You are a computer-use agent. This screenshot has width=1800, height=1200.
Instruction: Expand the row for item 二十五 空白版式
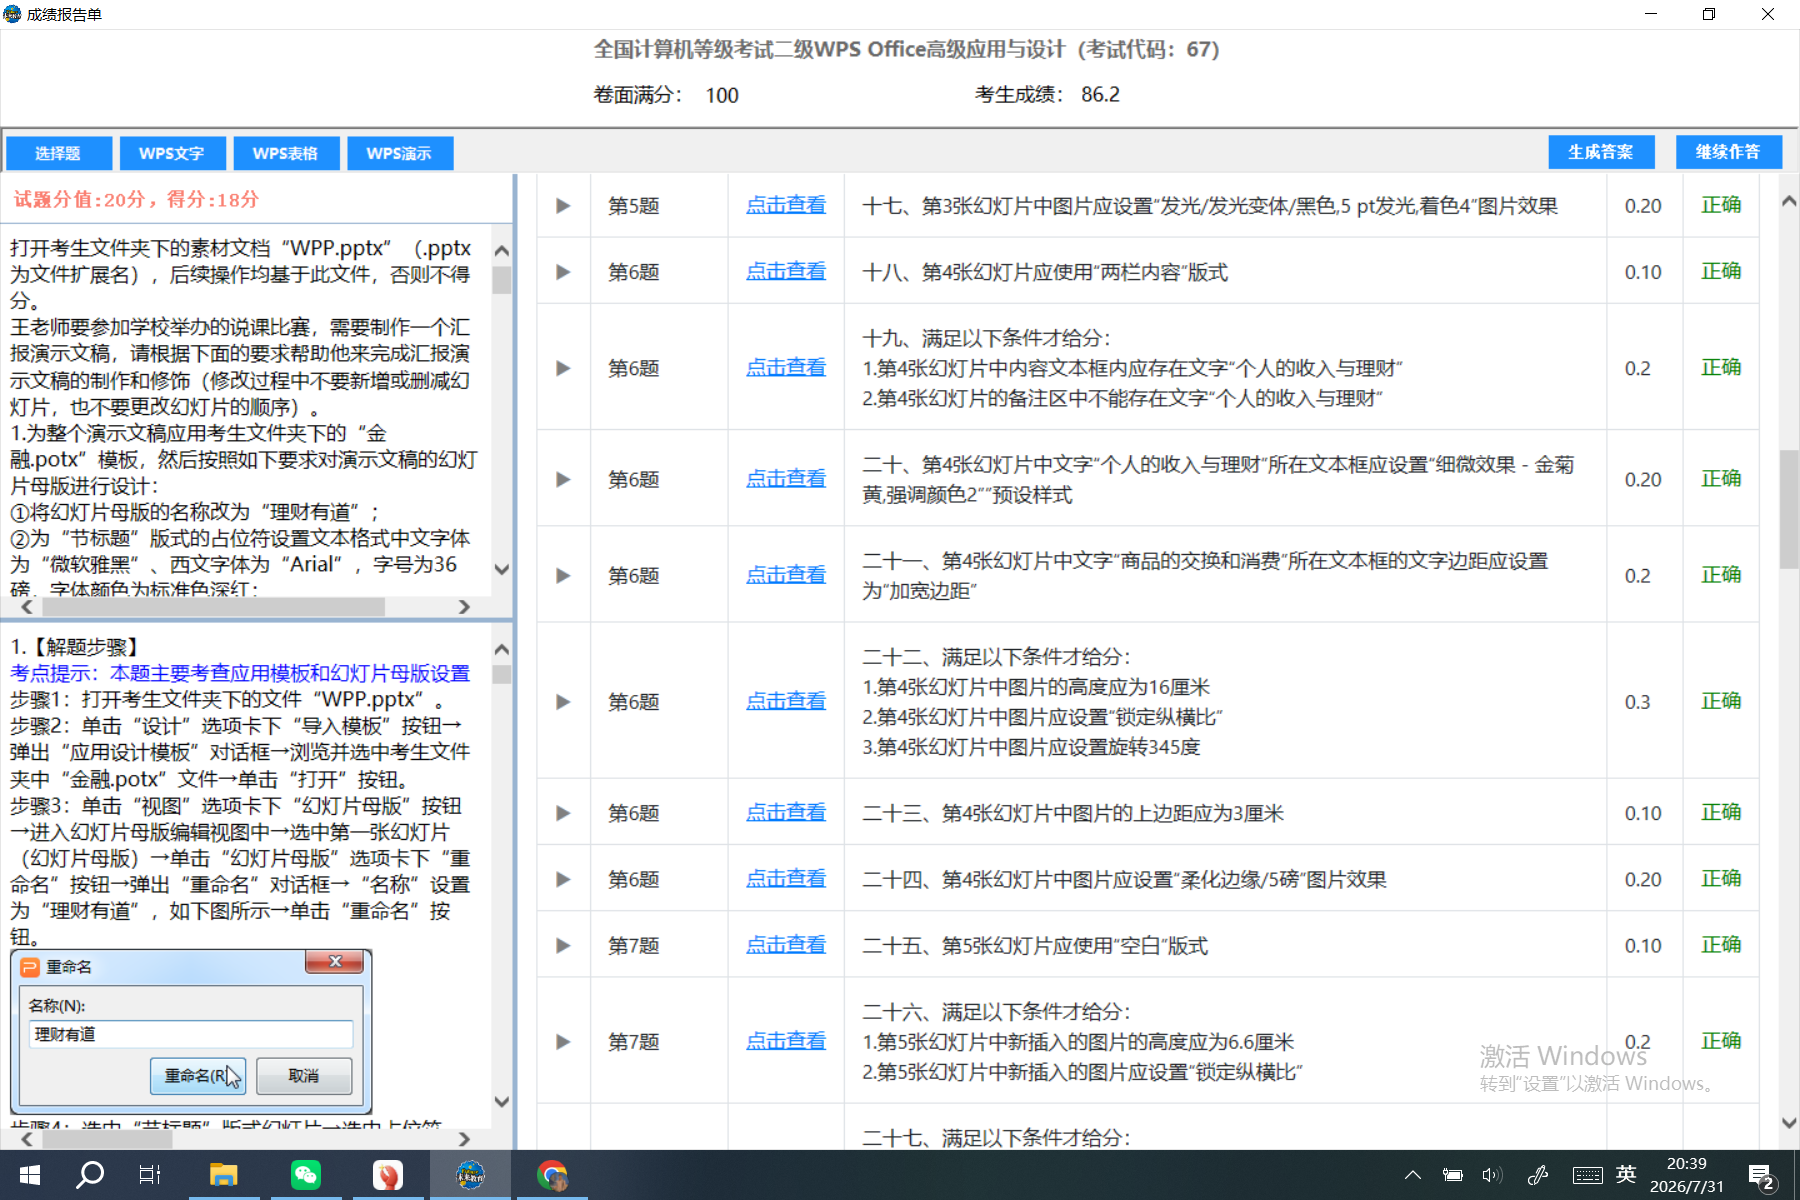563,945
